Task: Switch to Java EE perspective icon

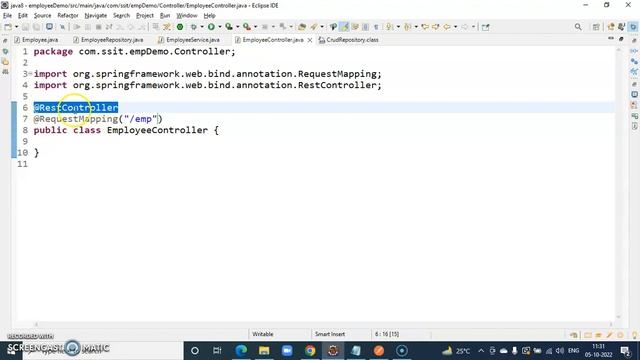Action: point(611,27)
